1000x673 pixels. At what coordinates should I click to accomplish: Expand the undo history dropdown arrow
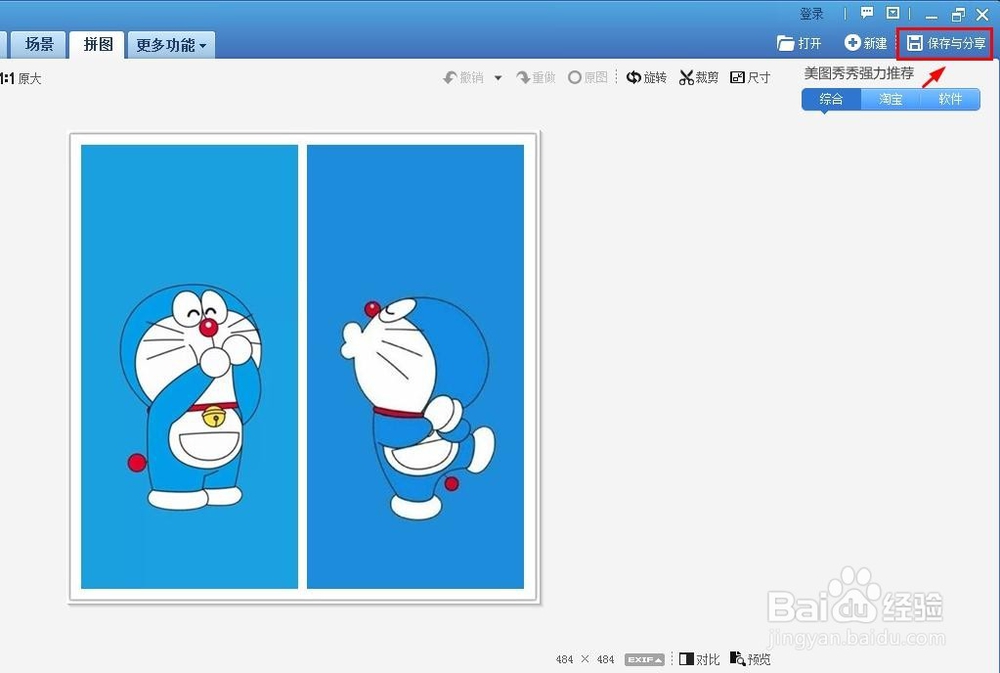498,78
